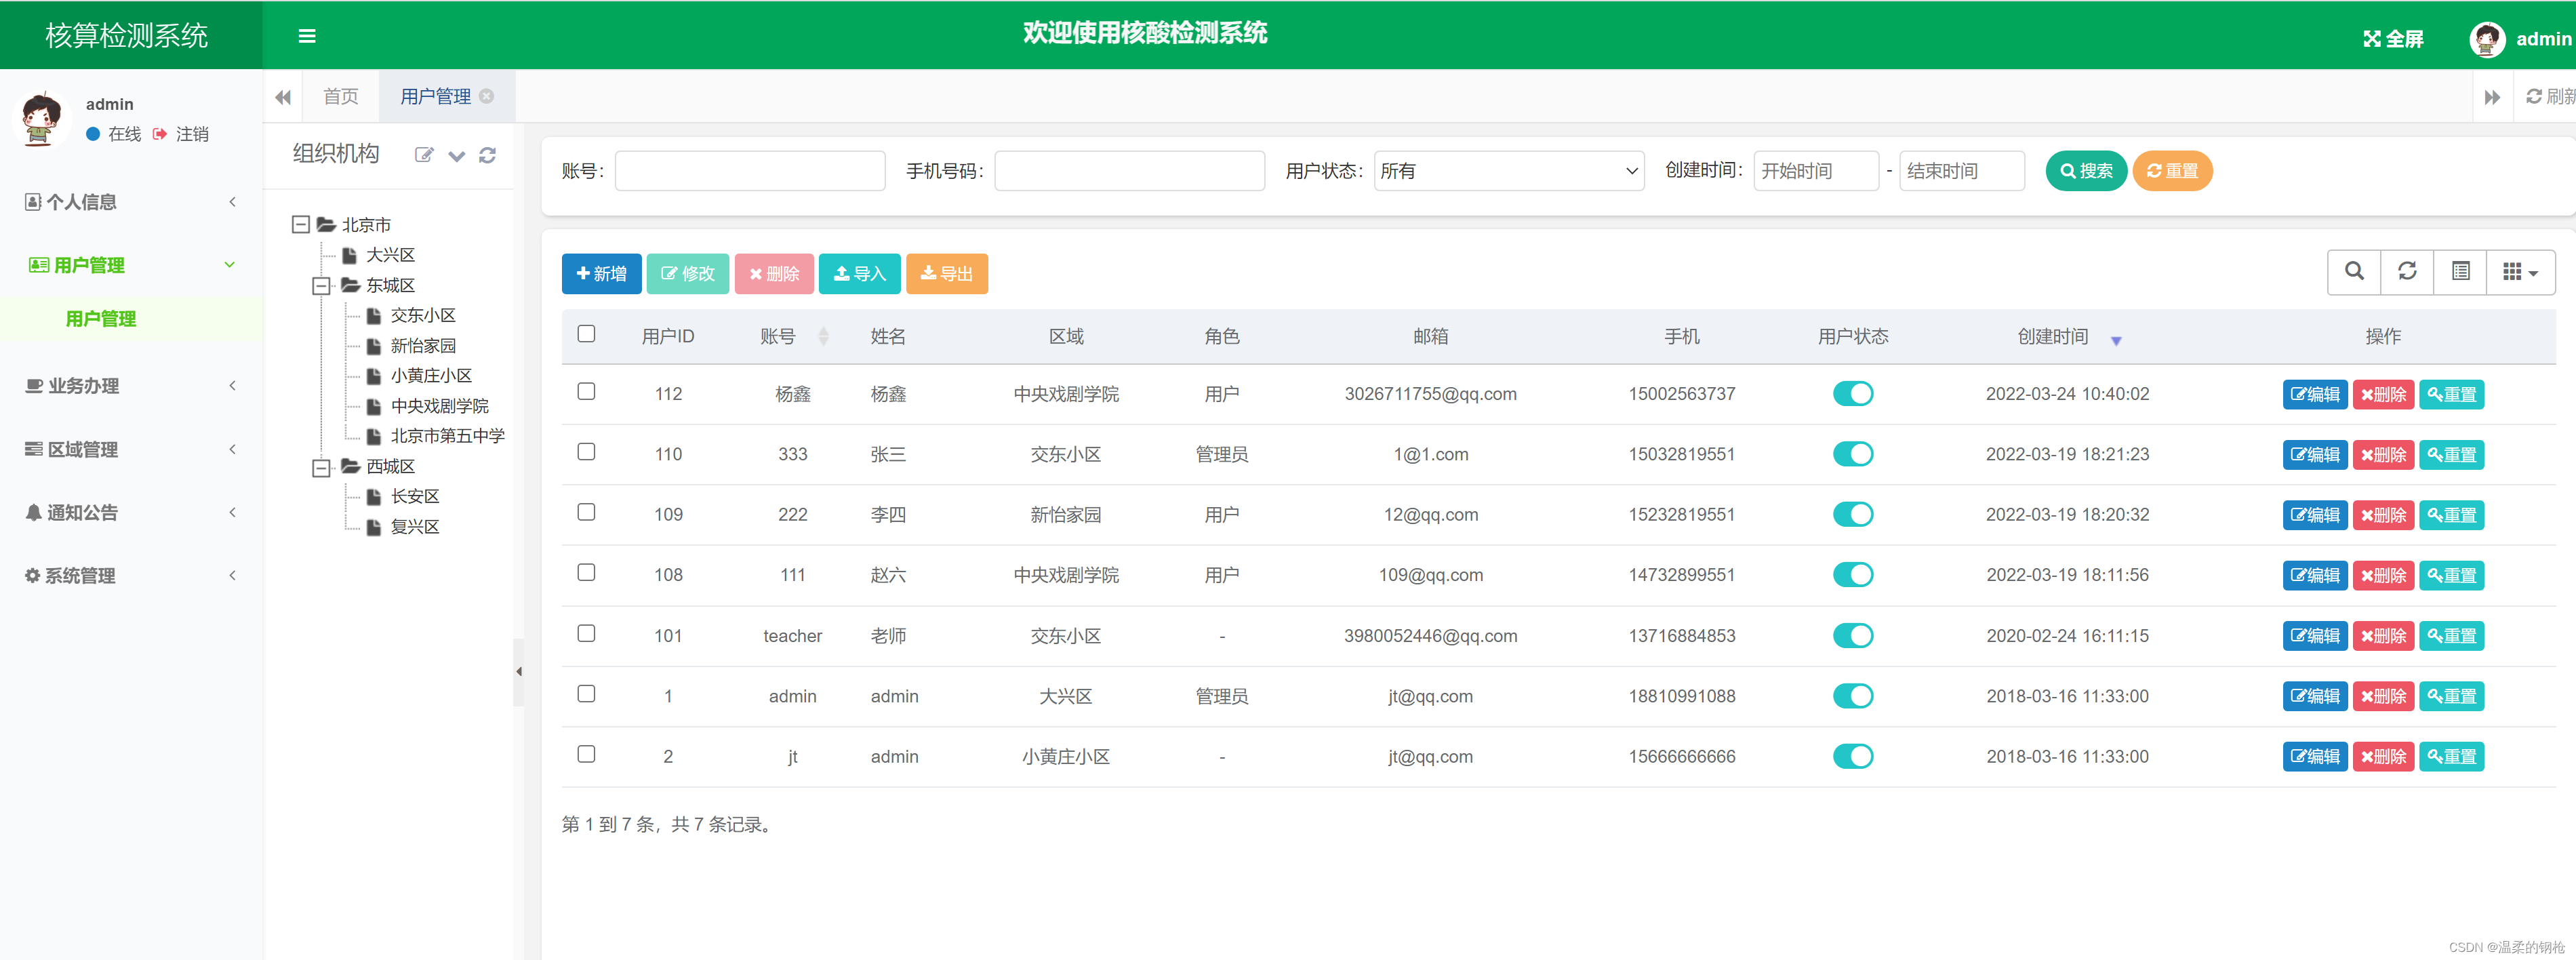The image size is (2576, 960).
Task: Open 区域管理 in the sidebar
Action: (131, 449)
